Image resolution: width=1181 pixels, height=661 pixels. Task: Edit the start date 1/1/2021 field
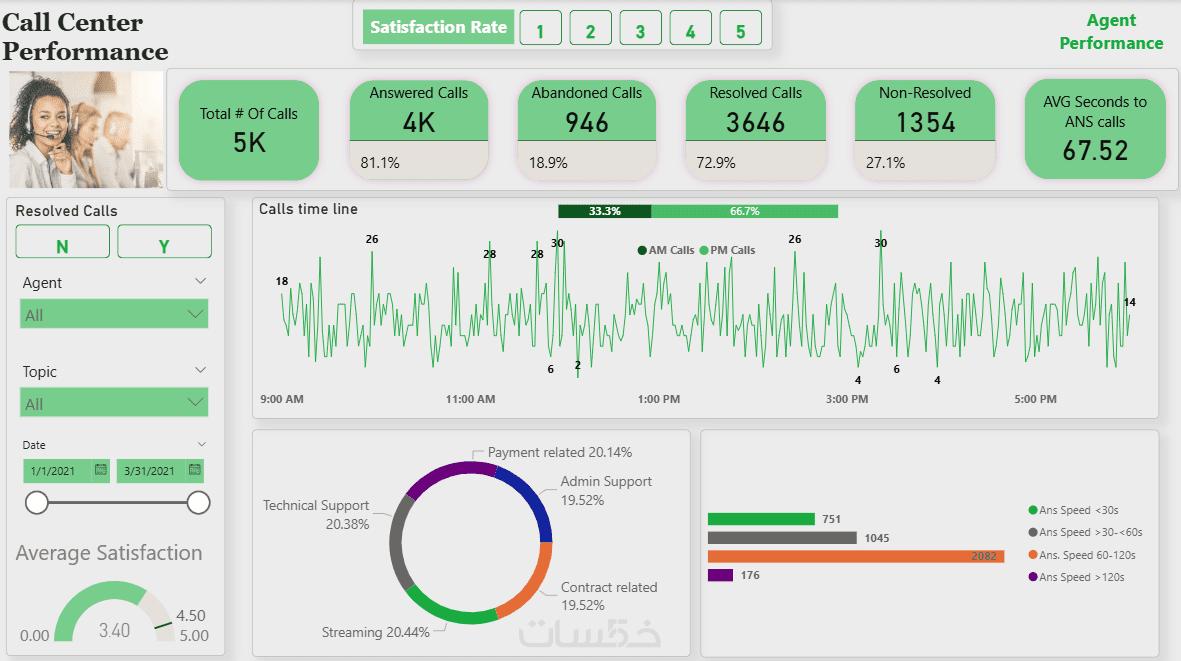pyautogui.click(x=57, y=471)
